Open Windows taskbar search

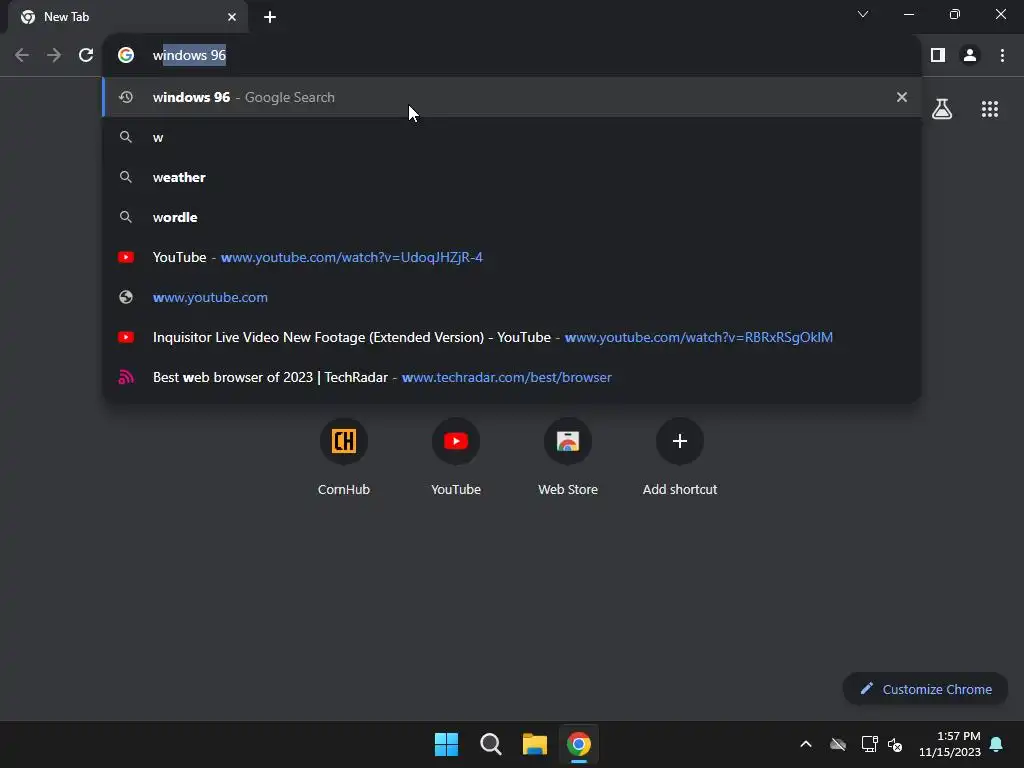490,744
